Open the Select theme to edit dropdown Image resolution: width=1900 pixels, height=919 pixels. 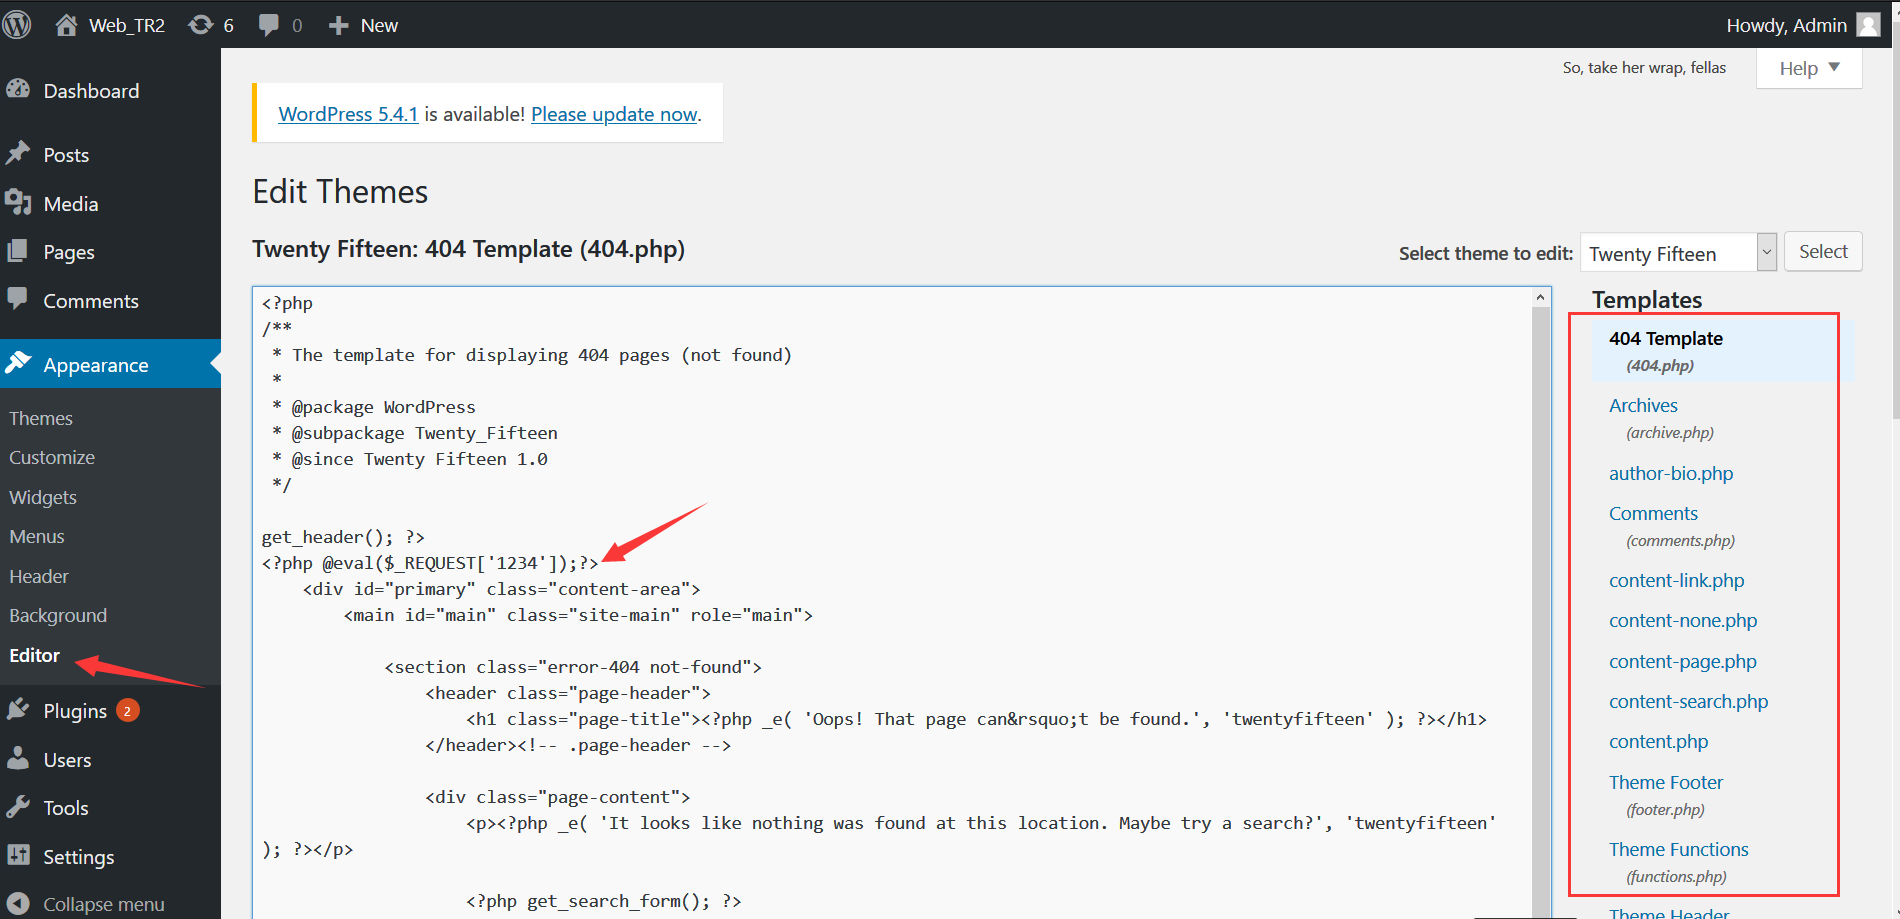click(1678, 252)
